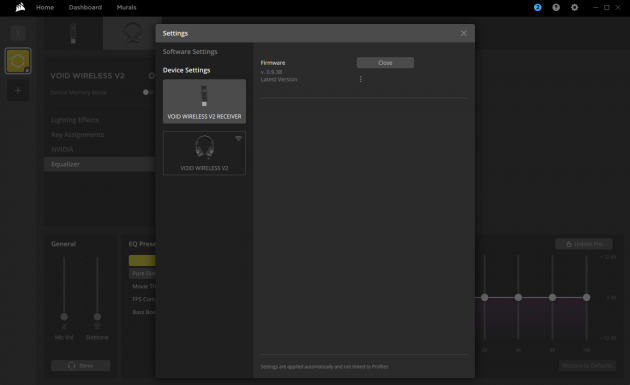The width and height of the screenshot is (630, 385).
Task: Click the Stereo headphone mode button
Action: [81, 365]
